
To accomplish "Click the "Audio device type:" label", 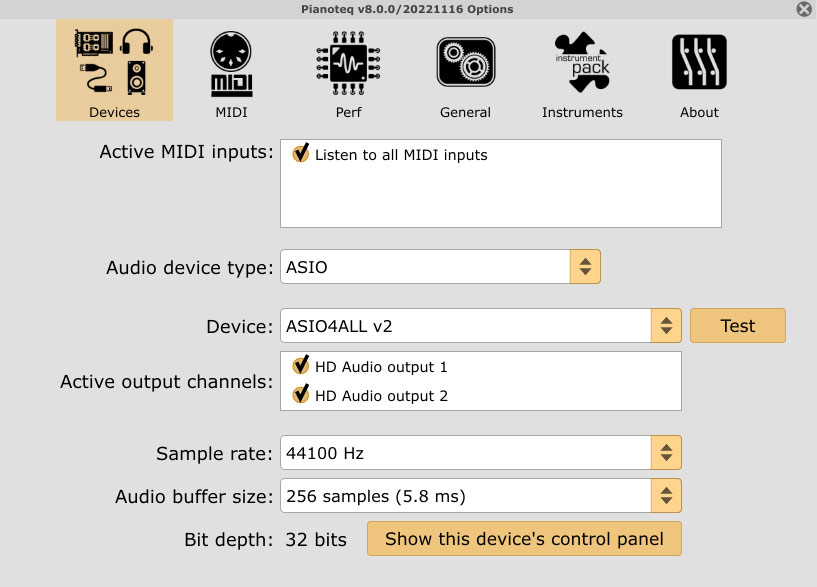I will [190, 267].
